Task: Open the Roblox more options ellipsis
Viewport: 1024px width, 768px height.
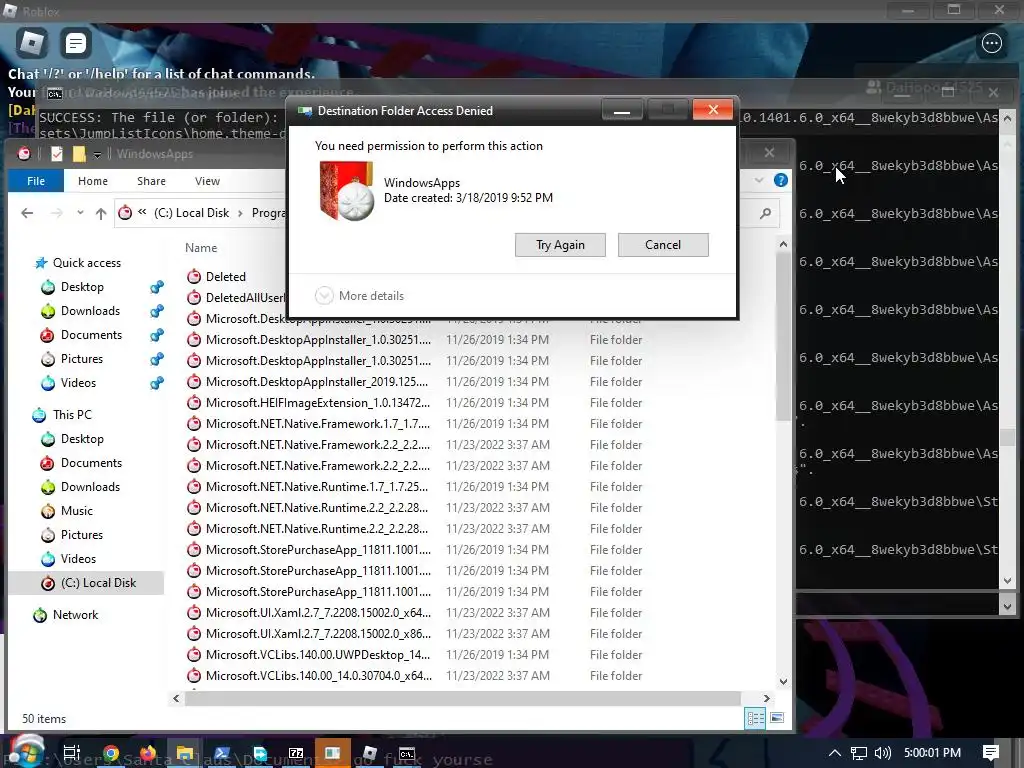Action: tap(992, 43)
